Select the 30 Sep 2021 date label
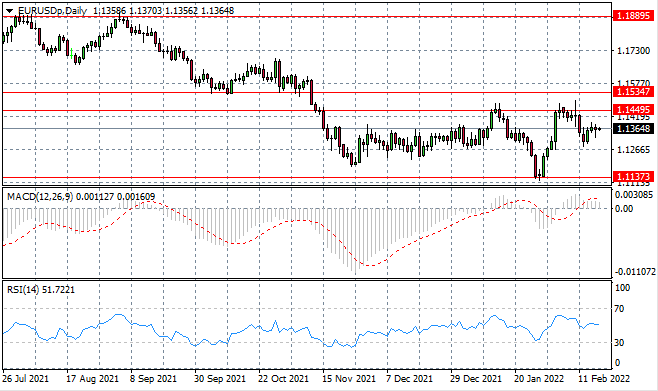This screenshot has width=658, height=391. click(219, 379)
